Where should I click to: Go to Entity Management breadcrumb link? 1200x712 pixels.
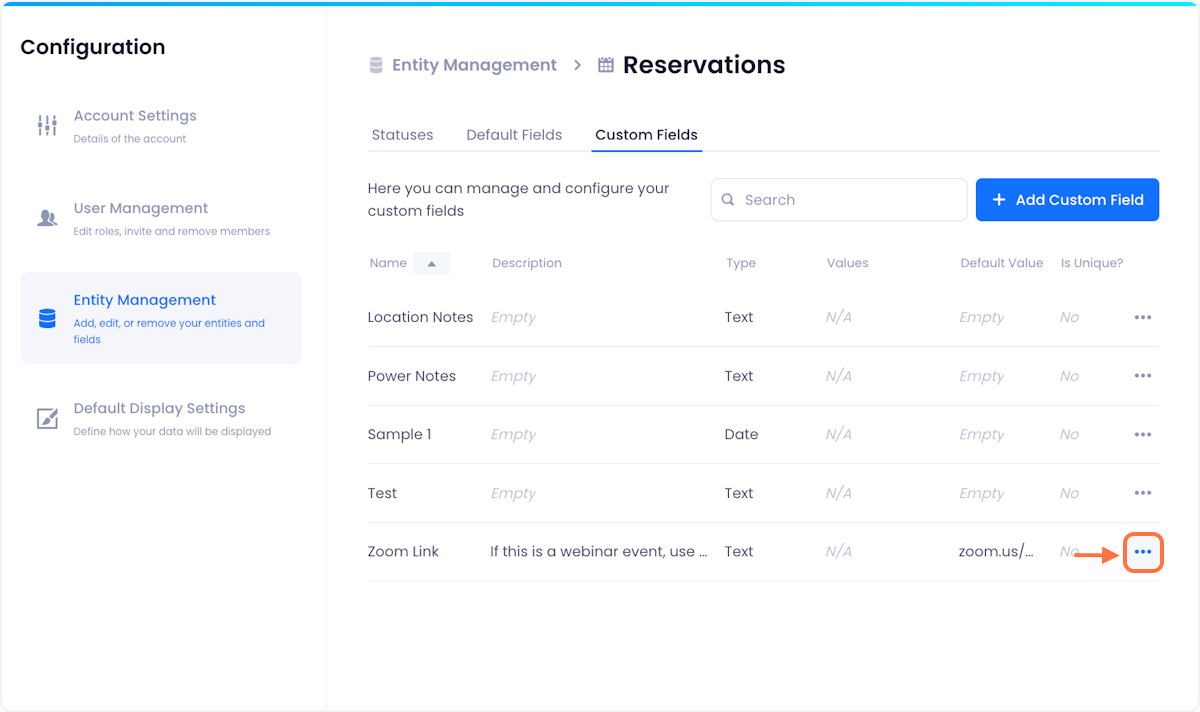pyautogui.click(x=474, y=65)
